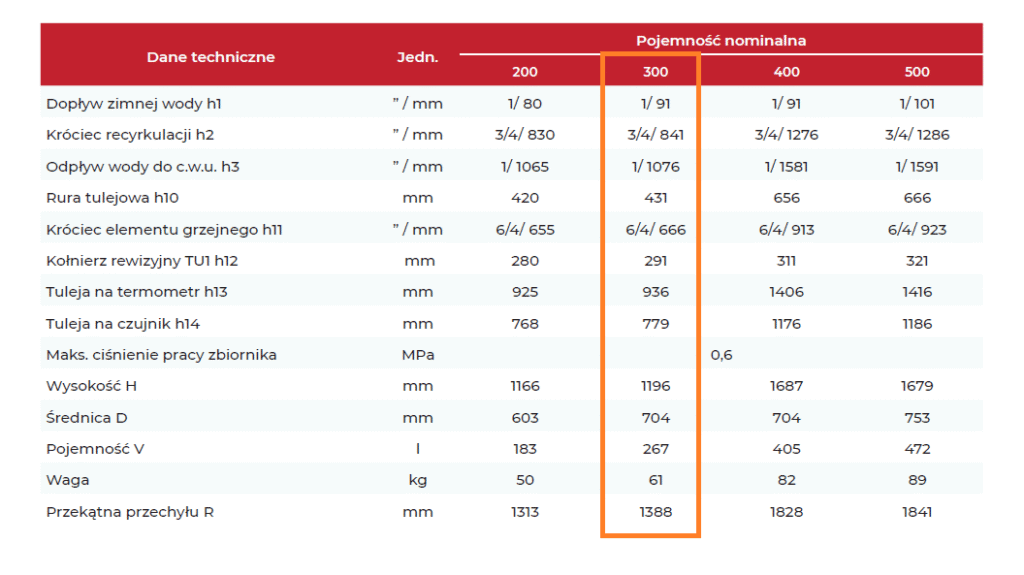The width and height of the screenshot is (1024, 575).
Task: Click the value '1416' cell
Action: (917, 291)
